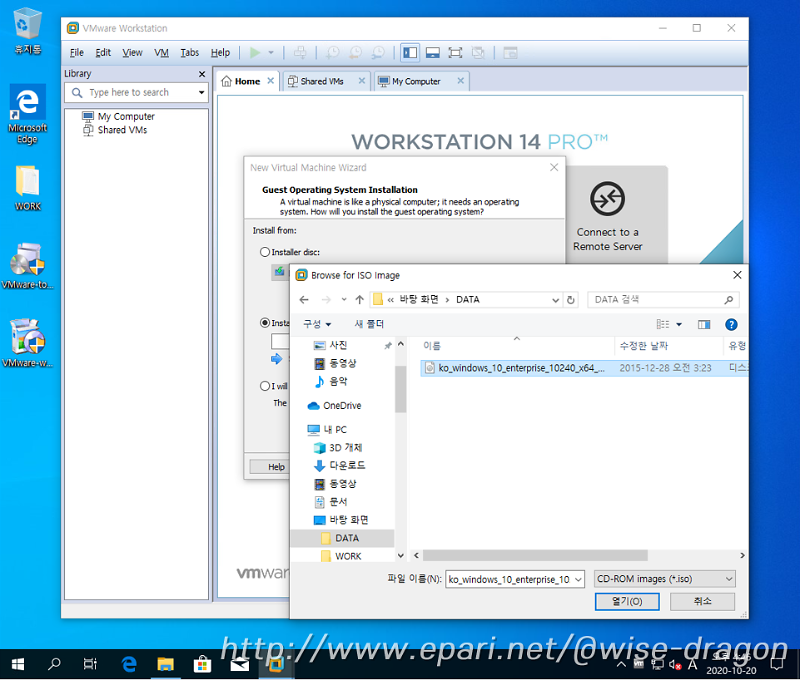Click the revert to snapshot toolbar icon

pyautogui.click(x=356, y=53)
